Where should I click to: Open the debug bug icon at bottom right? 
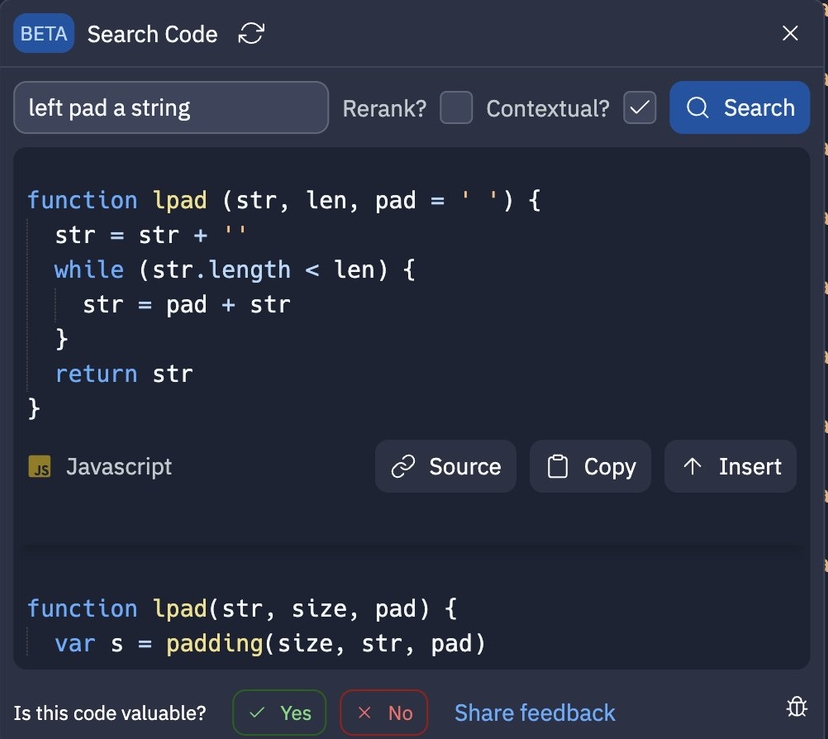pyautogui.click(x=796, y=706)
